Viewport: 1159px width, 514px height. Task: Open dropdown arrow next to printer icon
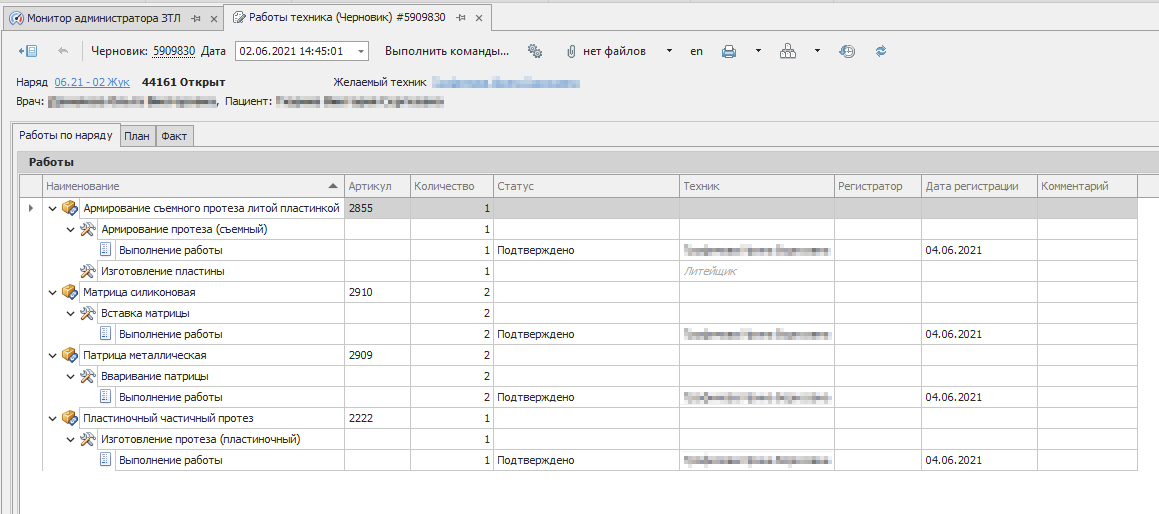pos(758,51)
